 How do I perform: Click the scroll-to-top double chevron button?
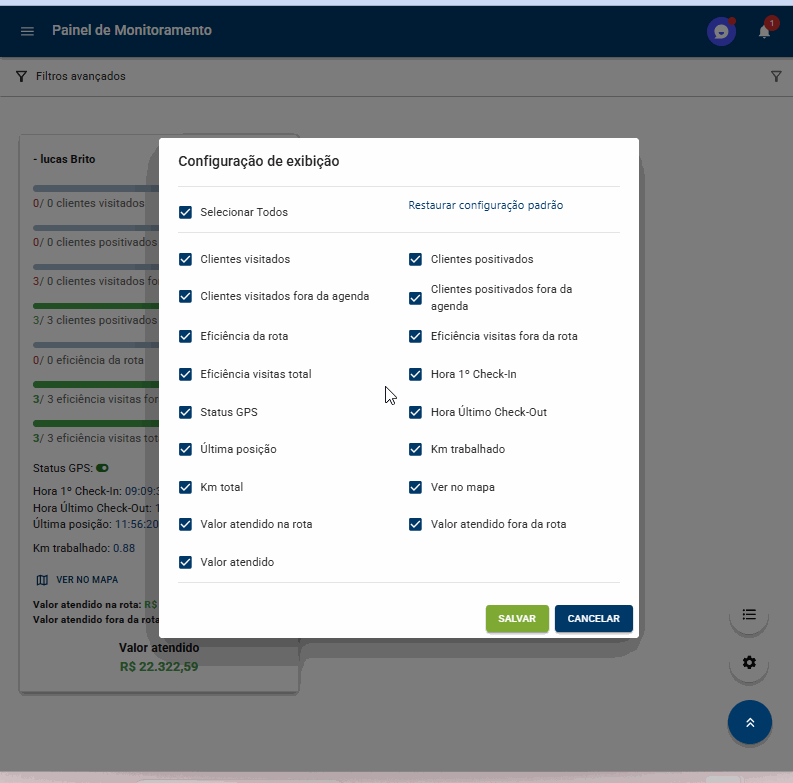750,722
